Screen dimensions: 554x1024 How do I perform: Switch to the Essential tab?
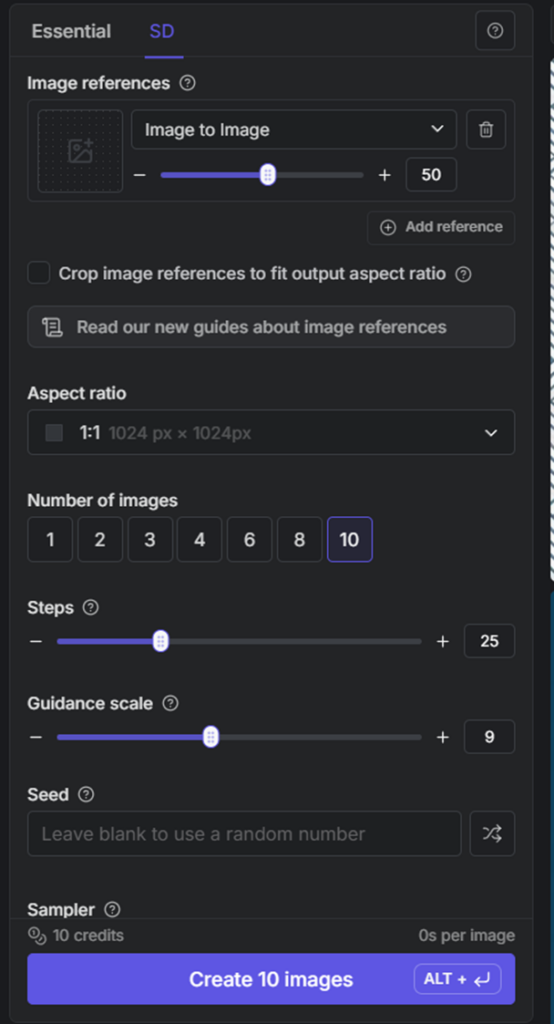(71, 31)
